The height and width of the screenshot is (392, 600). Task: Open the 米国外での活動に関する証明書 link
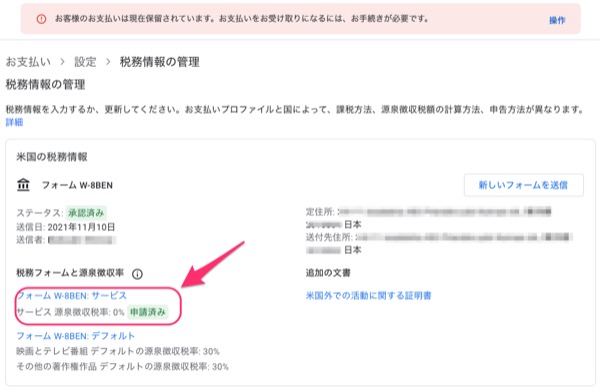click(368, 296)
